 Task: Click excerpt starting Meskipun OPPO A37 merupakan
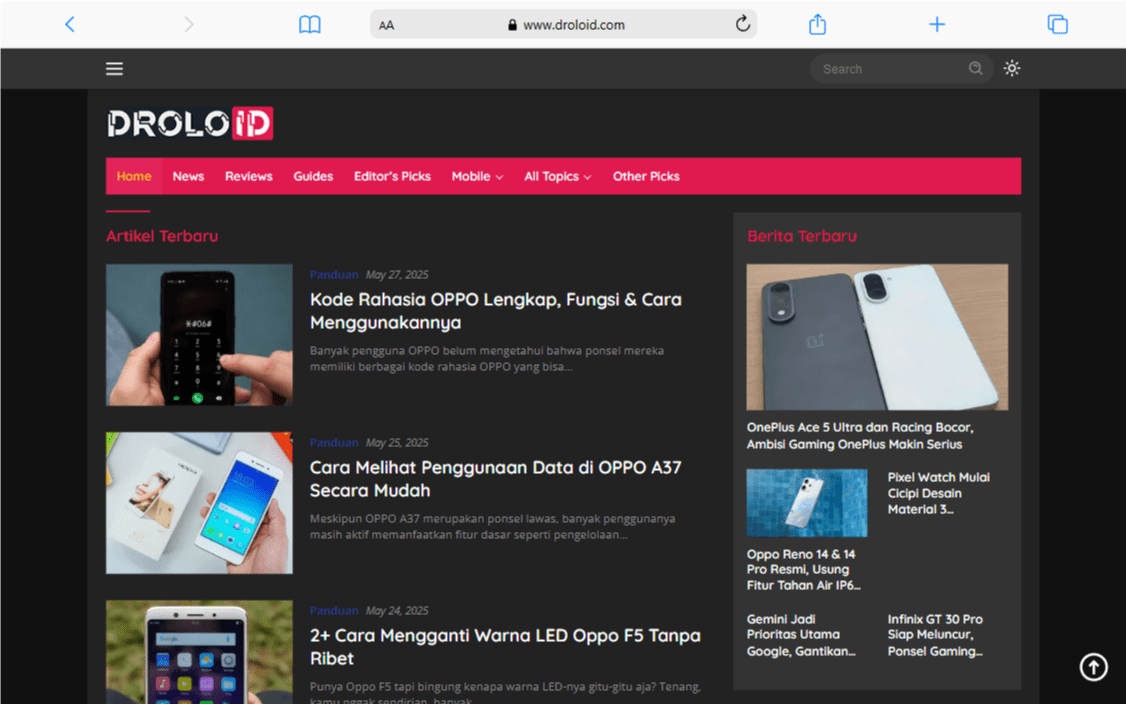pos(493,527)
